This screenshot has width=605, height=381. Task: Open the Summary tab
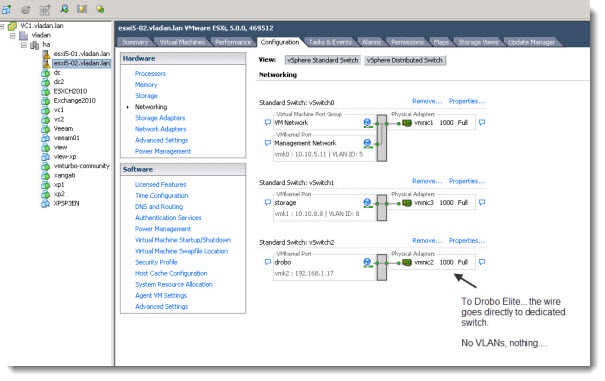tap(135, 42)
